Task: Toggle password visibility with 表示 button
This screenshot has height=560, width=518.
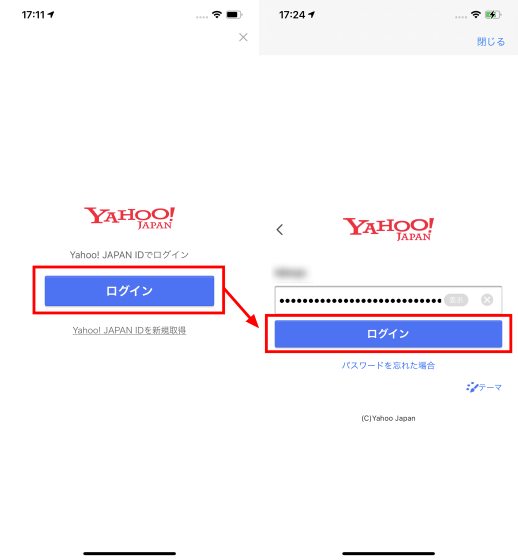Action: coord(456,300)
